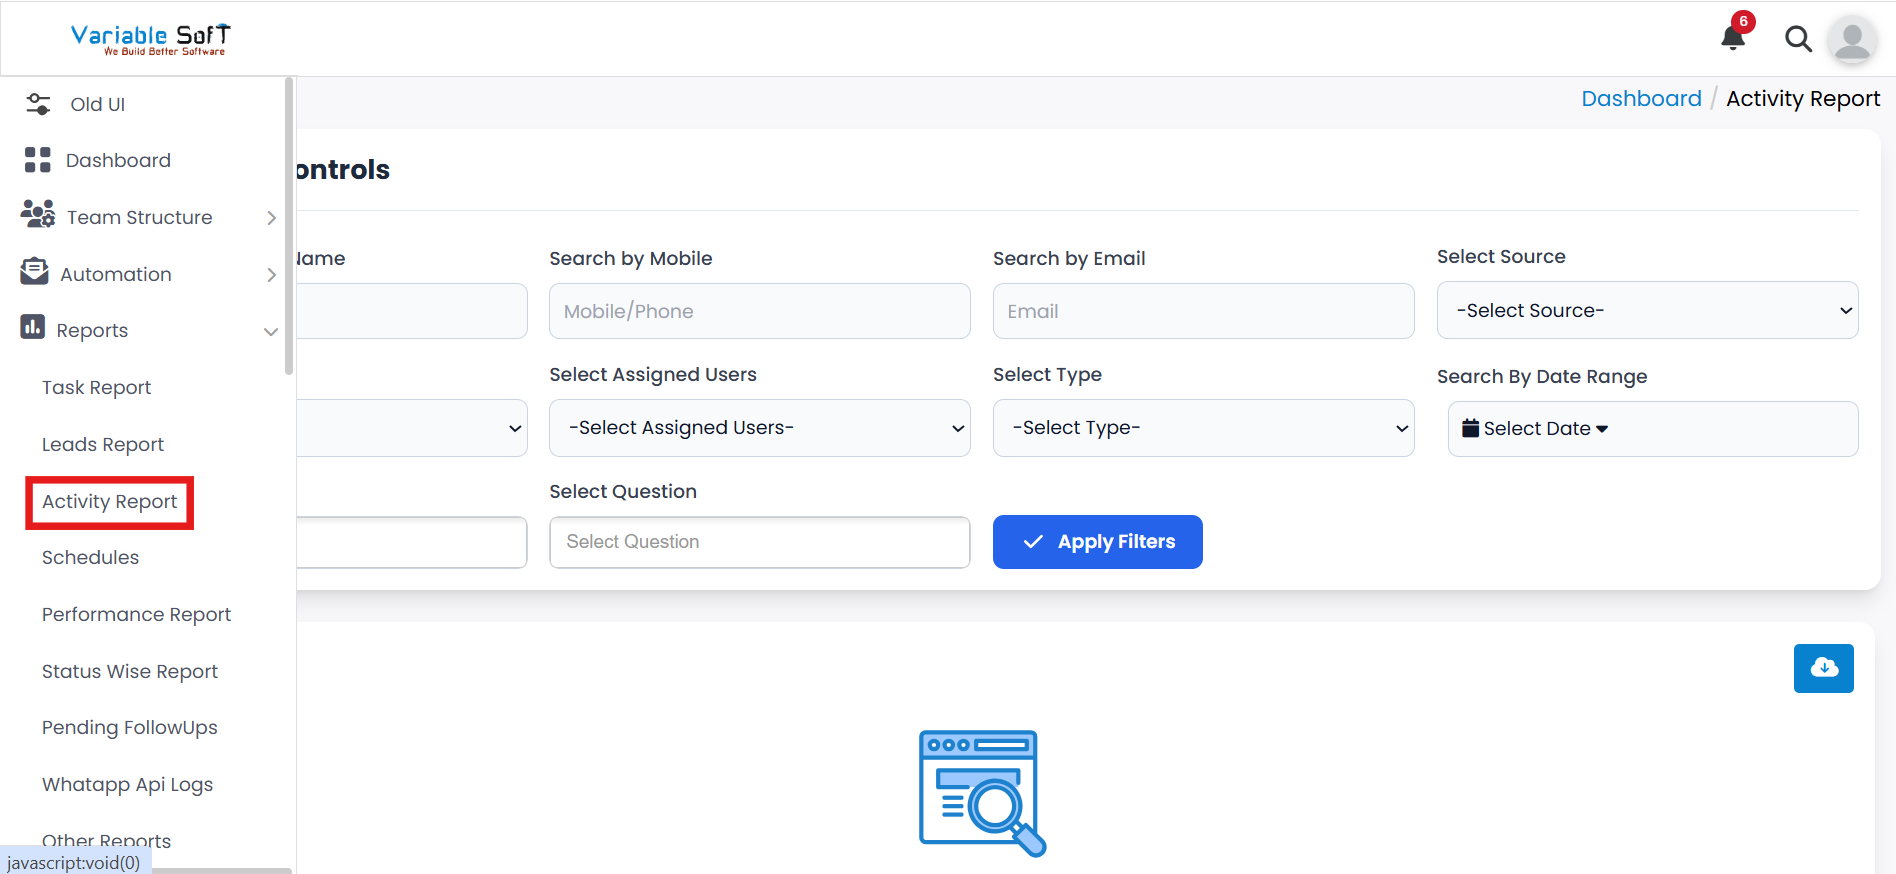
Task: Collapse the Reports menu section
Action: click(x=270, y=331)
